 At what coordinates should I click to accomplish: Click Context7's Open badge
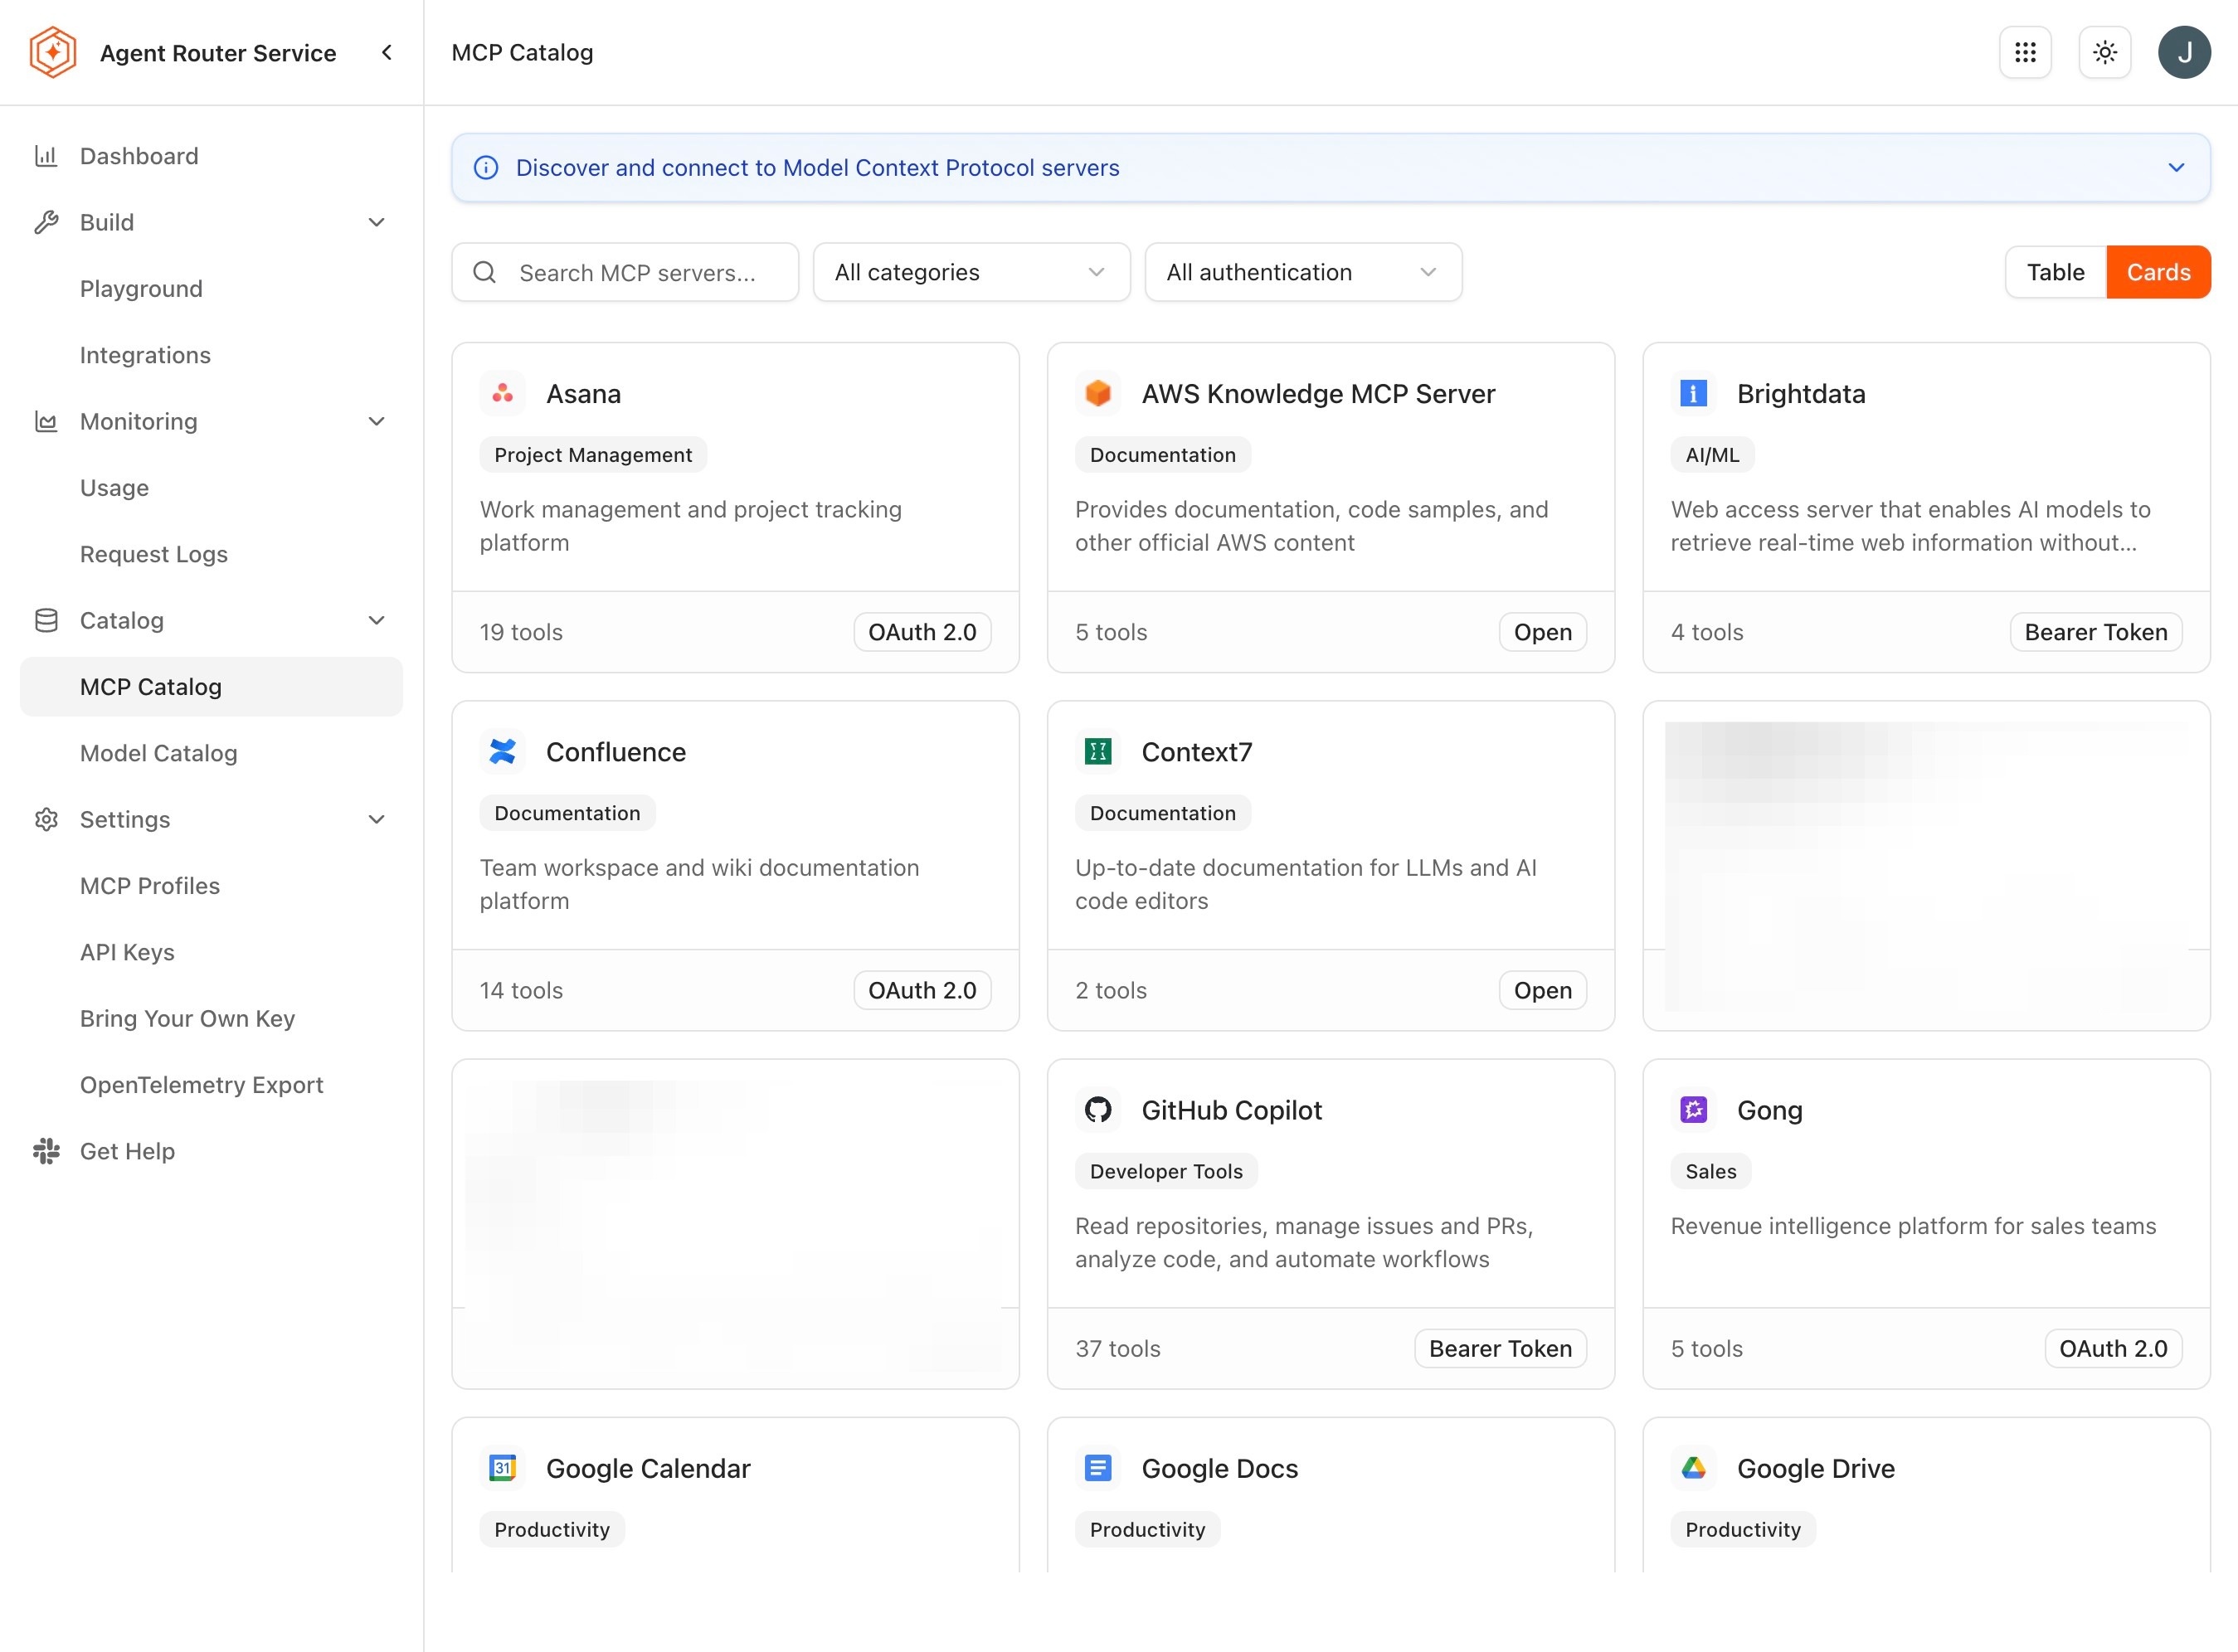pos(1542,990)
